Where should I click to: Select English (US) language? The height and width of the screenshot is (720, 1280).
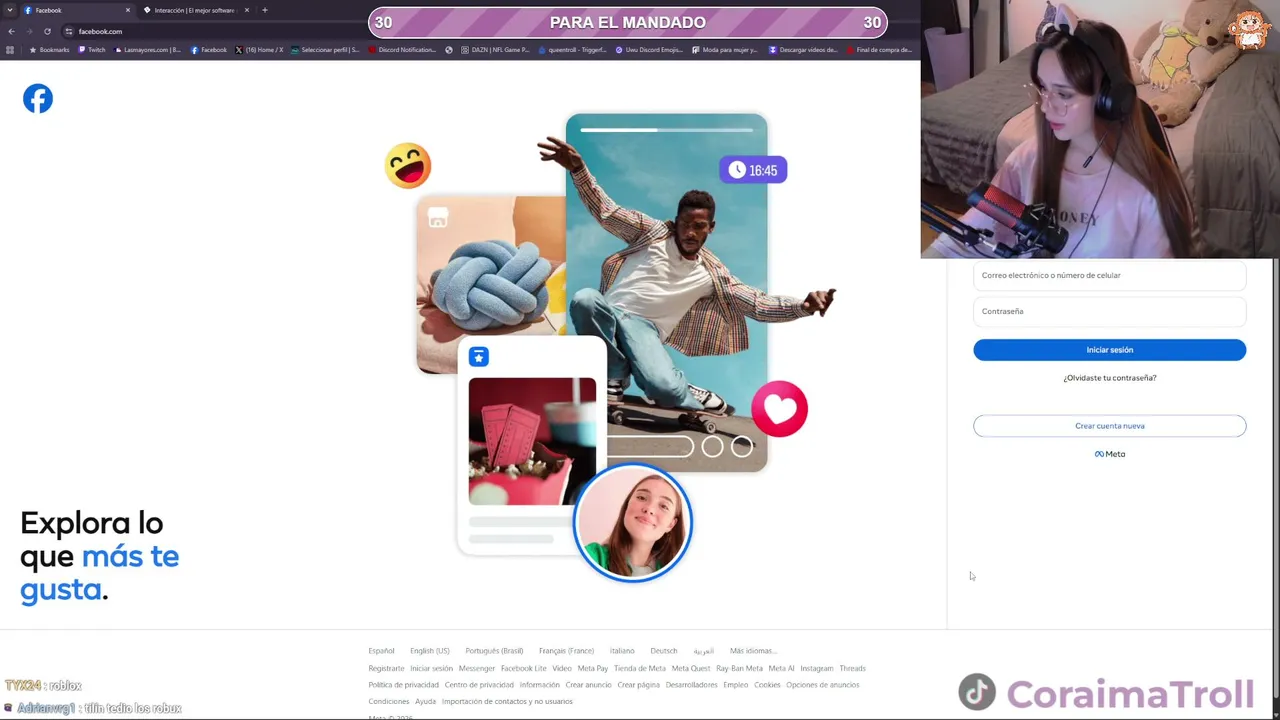430,651
